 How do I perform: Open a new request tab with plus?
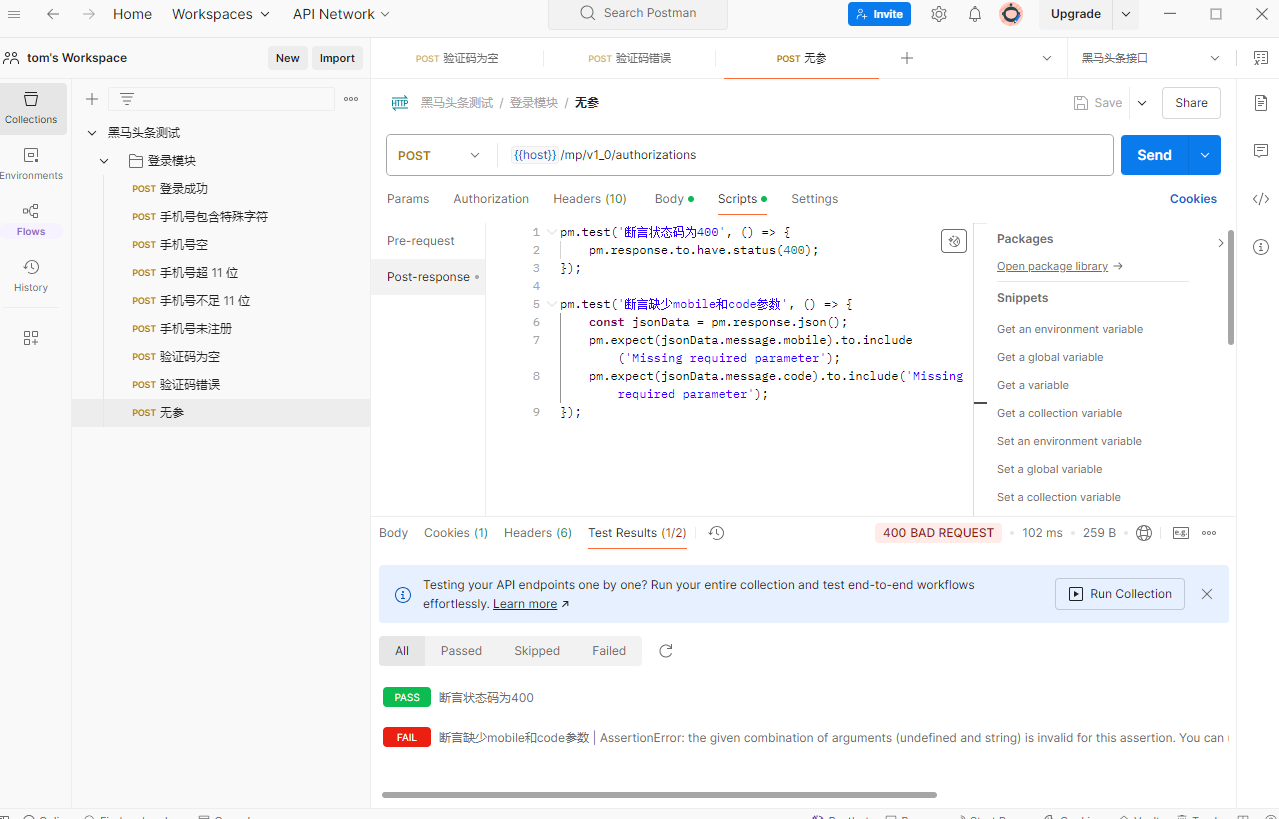907,58
